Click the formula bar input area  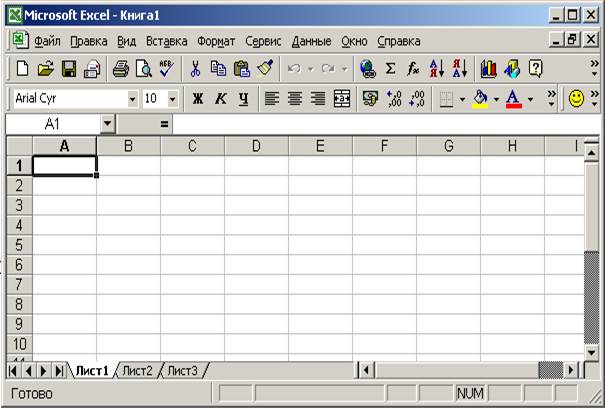click(x=386, y=124)
